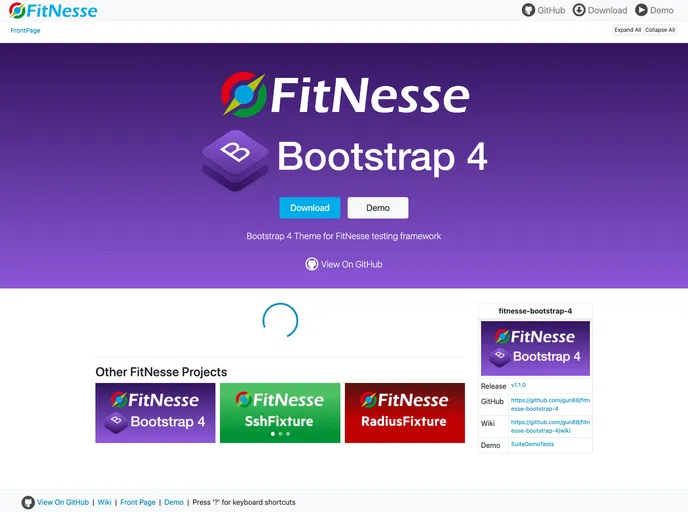The width and height of the screenshot is (688, 512).
Task: Open the FrontPage breadcrumb link
Action: pyautogui.click(x=25, y=30)
